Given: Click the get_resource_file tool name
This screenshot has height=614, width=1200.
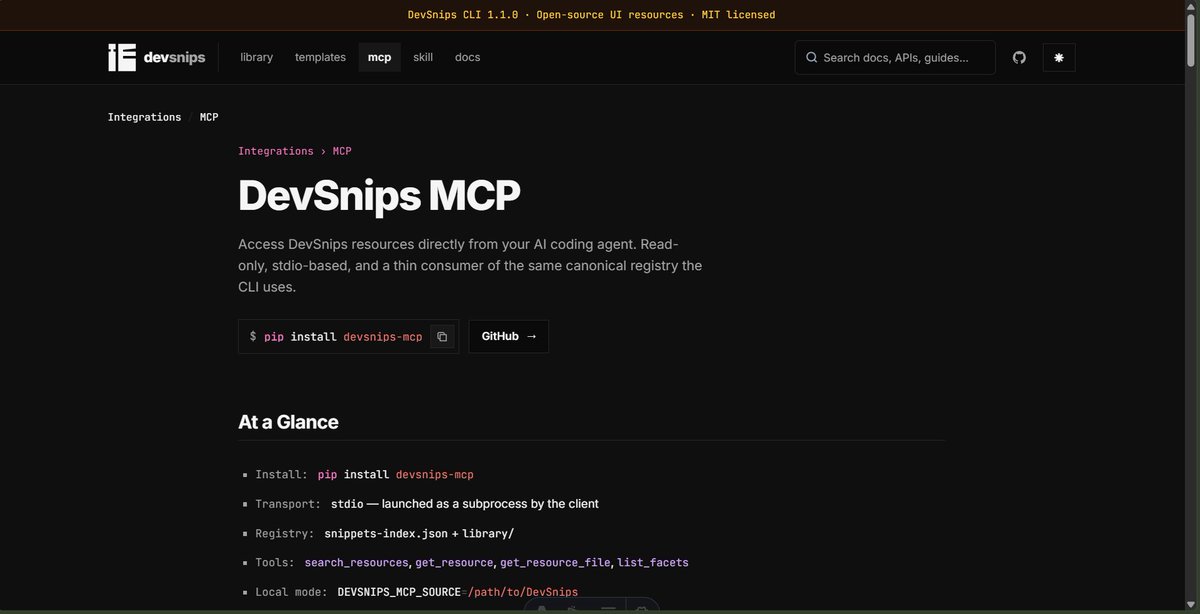Looking at the screenshot, I should (555, 563).
